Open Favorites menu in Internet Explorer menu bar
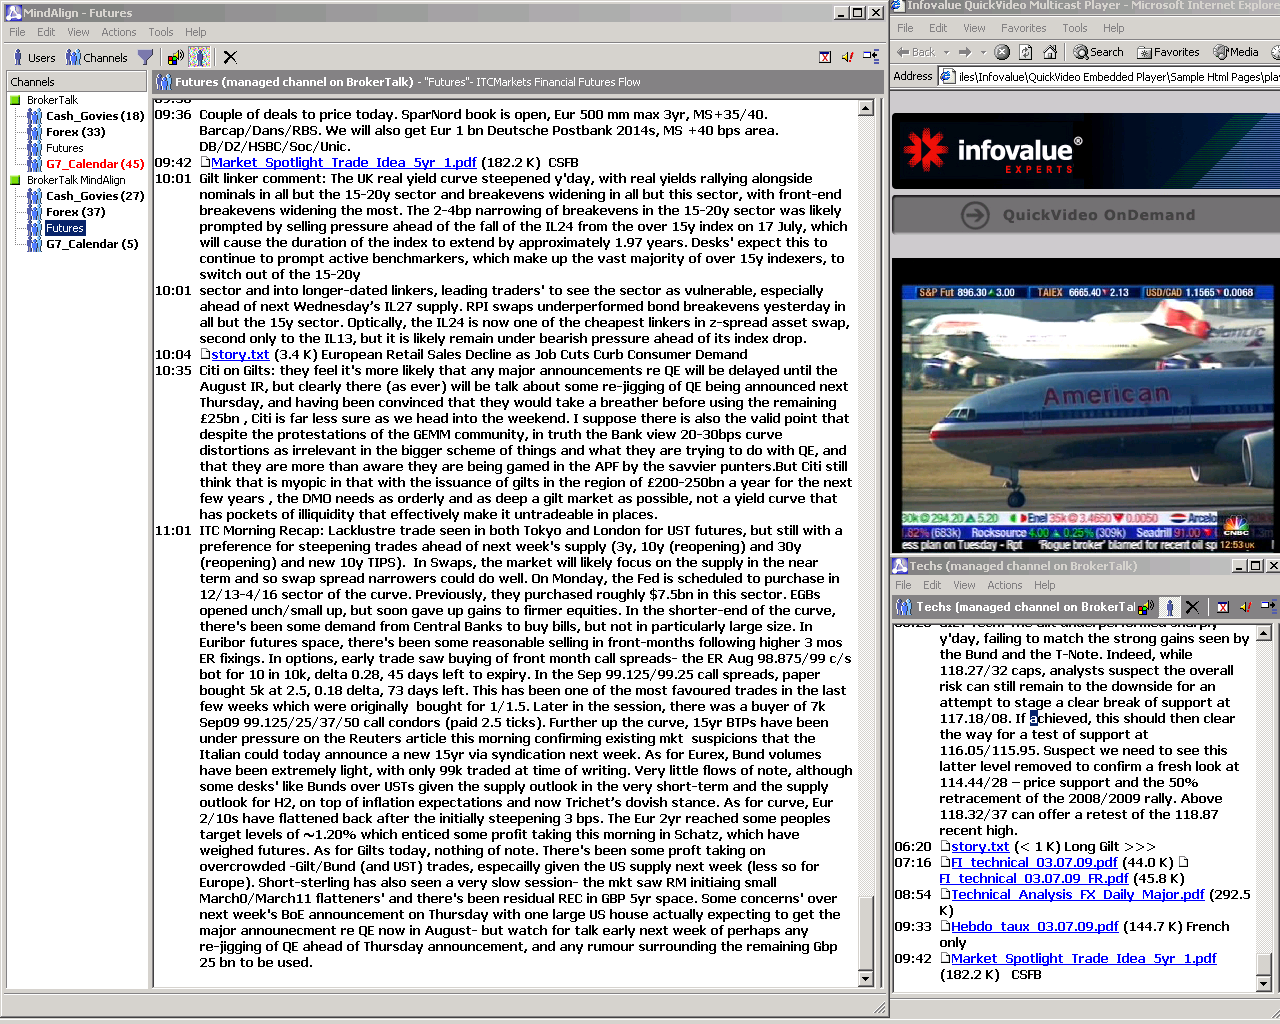This screenshot has width=1280, height=1024. [1023, 28]
